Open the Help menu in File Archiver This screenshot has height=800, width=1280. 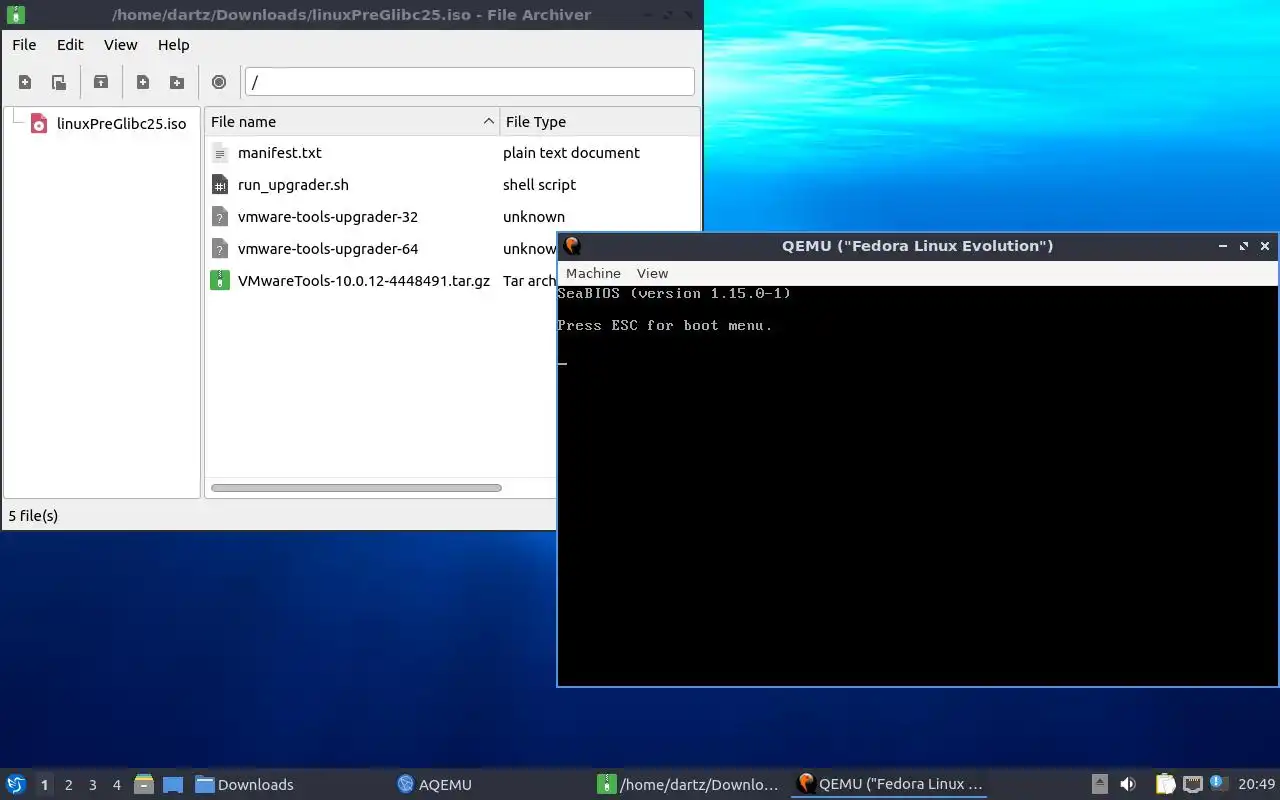pos(174,45)
